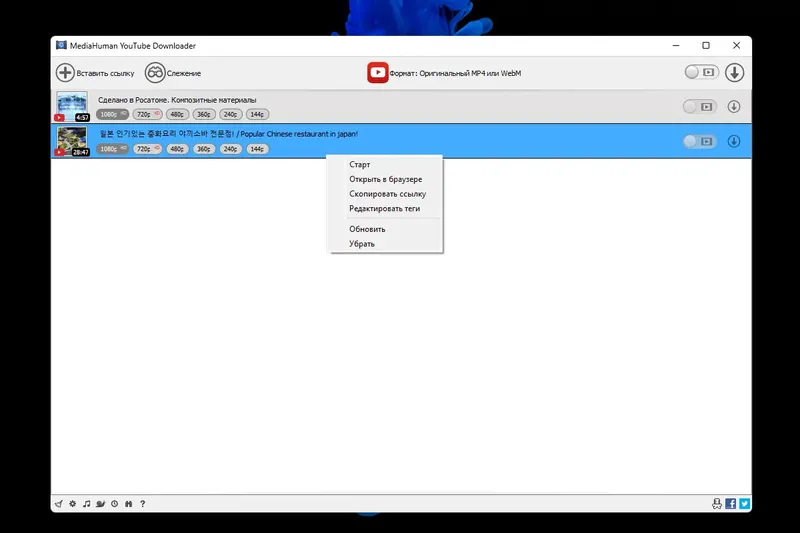The height and width of the screenshot is (533, 800).
Task: Toggle the video switch for the Chinese restaurant row
Action: point(699,141)
